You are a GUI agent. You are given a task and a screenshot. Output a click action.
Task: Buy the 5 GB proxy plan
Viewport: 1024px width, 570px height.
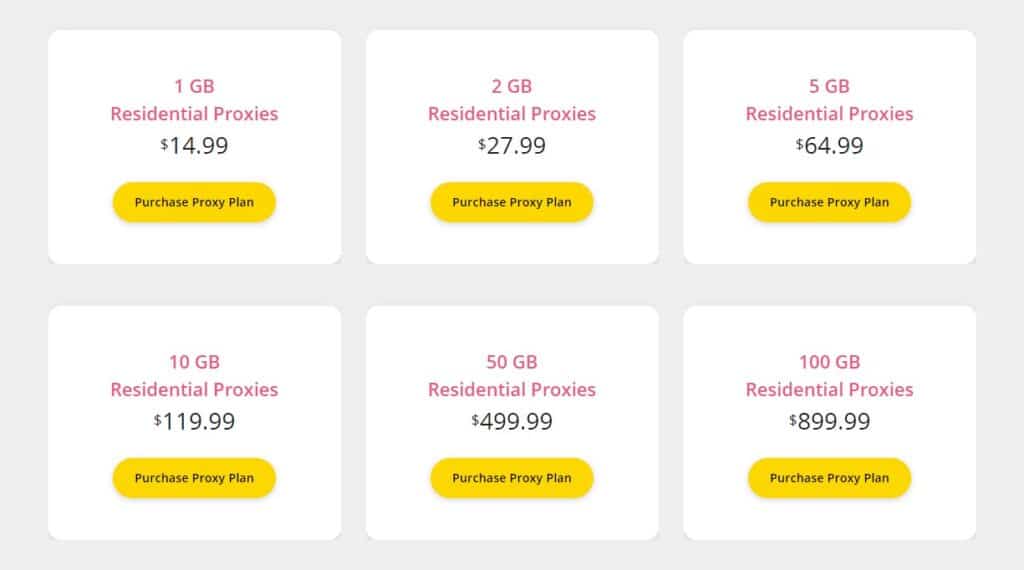pos(829,202)
